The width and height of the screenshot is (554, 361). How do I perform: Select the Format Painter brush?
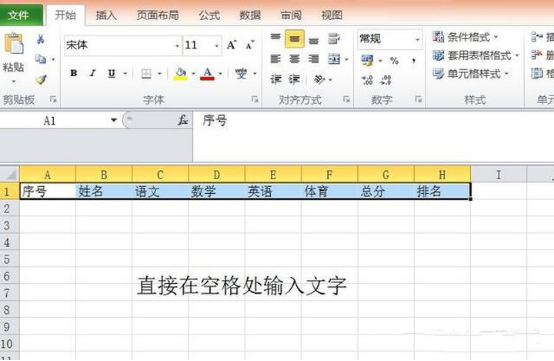[41, 79]
